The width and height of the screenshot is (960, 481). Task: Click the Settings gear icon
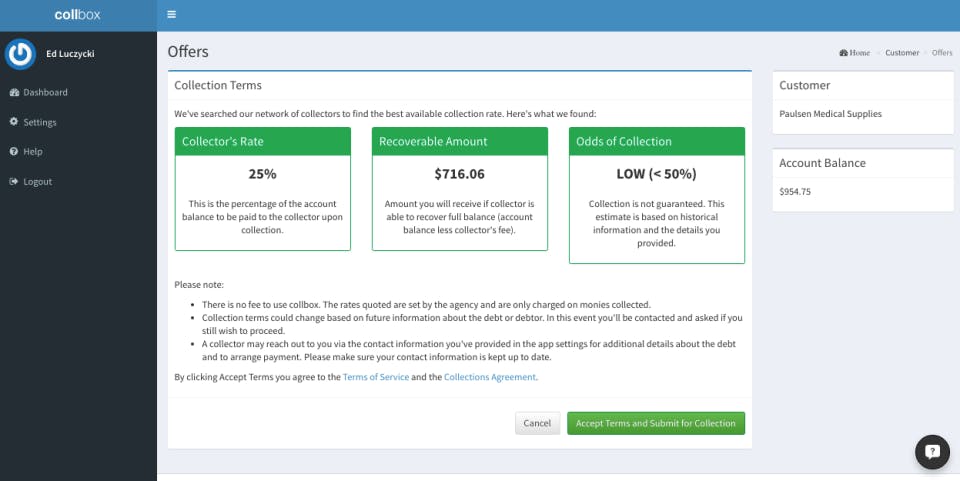pyautogui.click(x=13, y=122)
